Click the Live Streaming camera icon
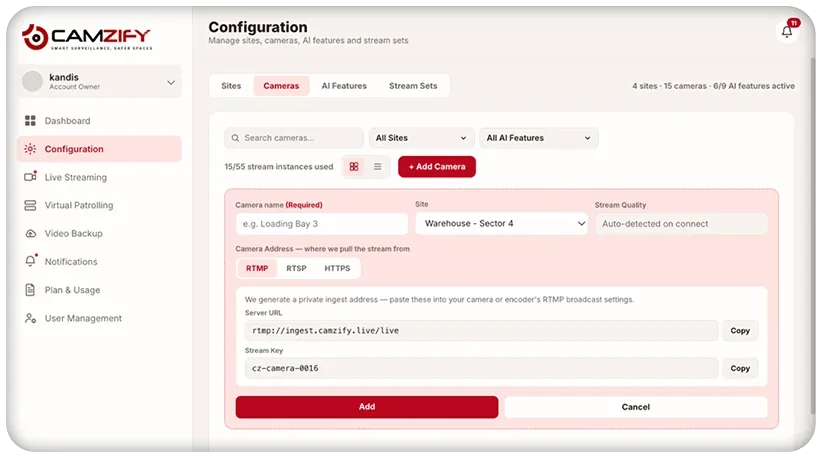821x462 pixels. (30, 177)
